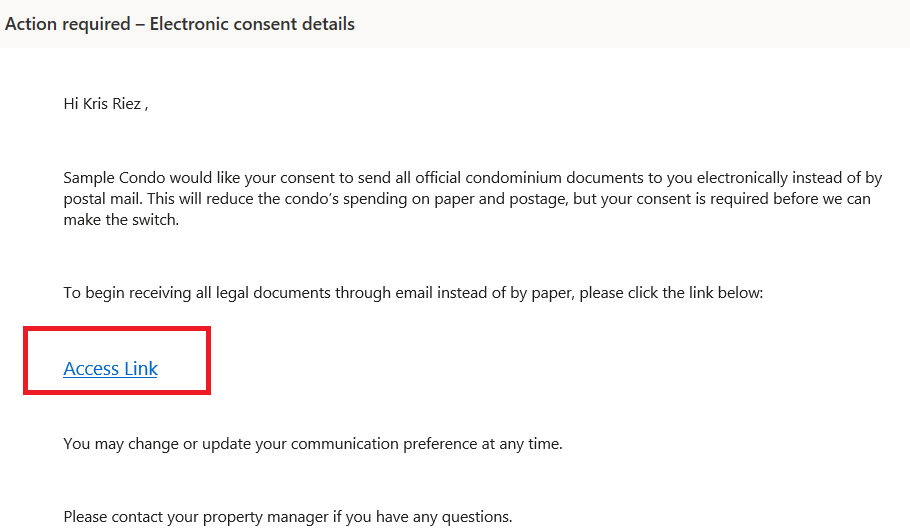
Task: Open the Access Link hyperlink
Action: pos(110,369)
